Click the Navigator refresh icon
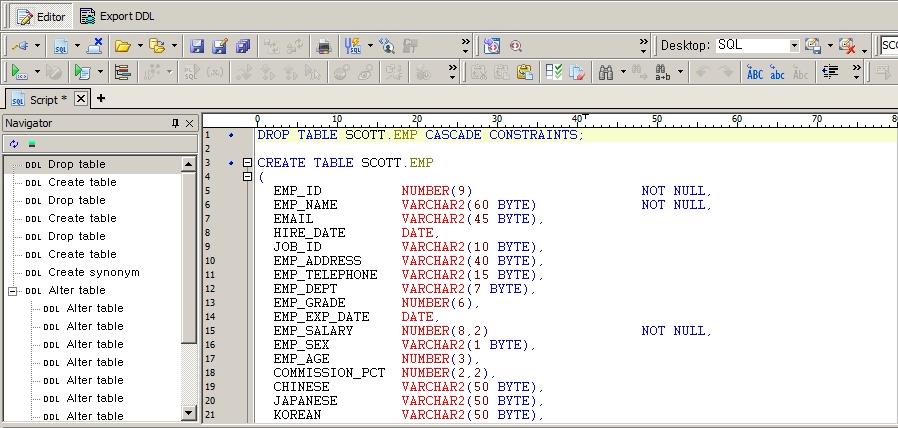This screenshot has height=428, width=898. coord(14,144)
